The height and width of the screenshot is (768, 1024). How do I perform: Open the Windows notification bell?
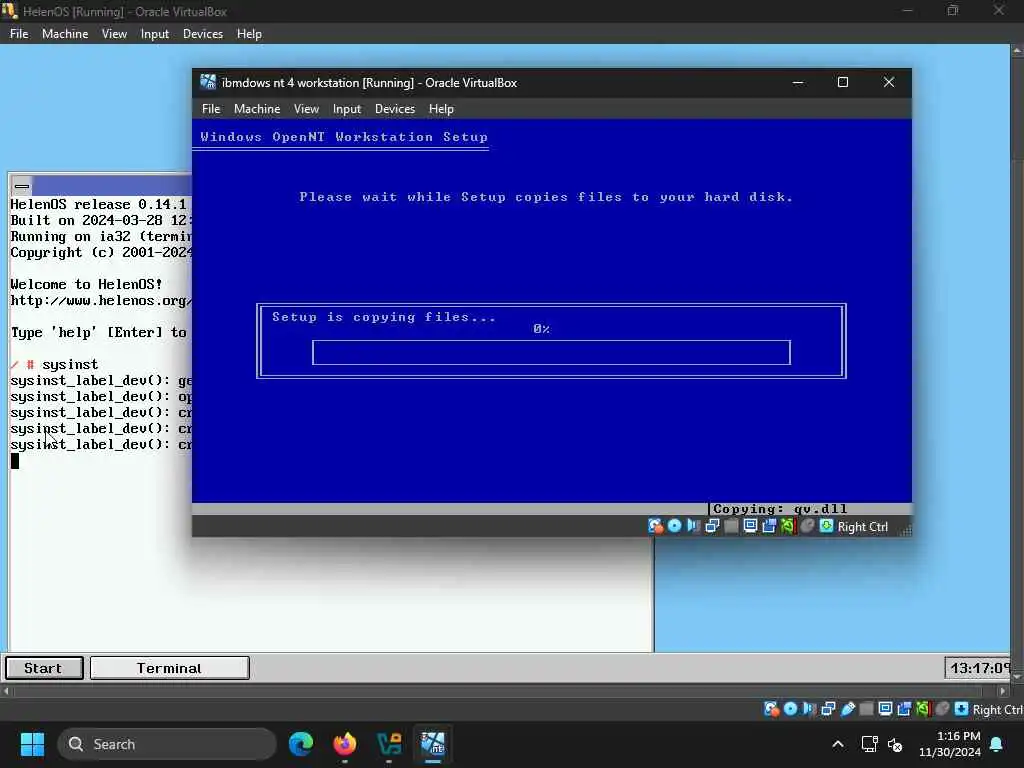997,744
